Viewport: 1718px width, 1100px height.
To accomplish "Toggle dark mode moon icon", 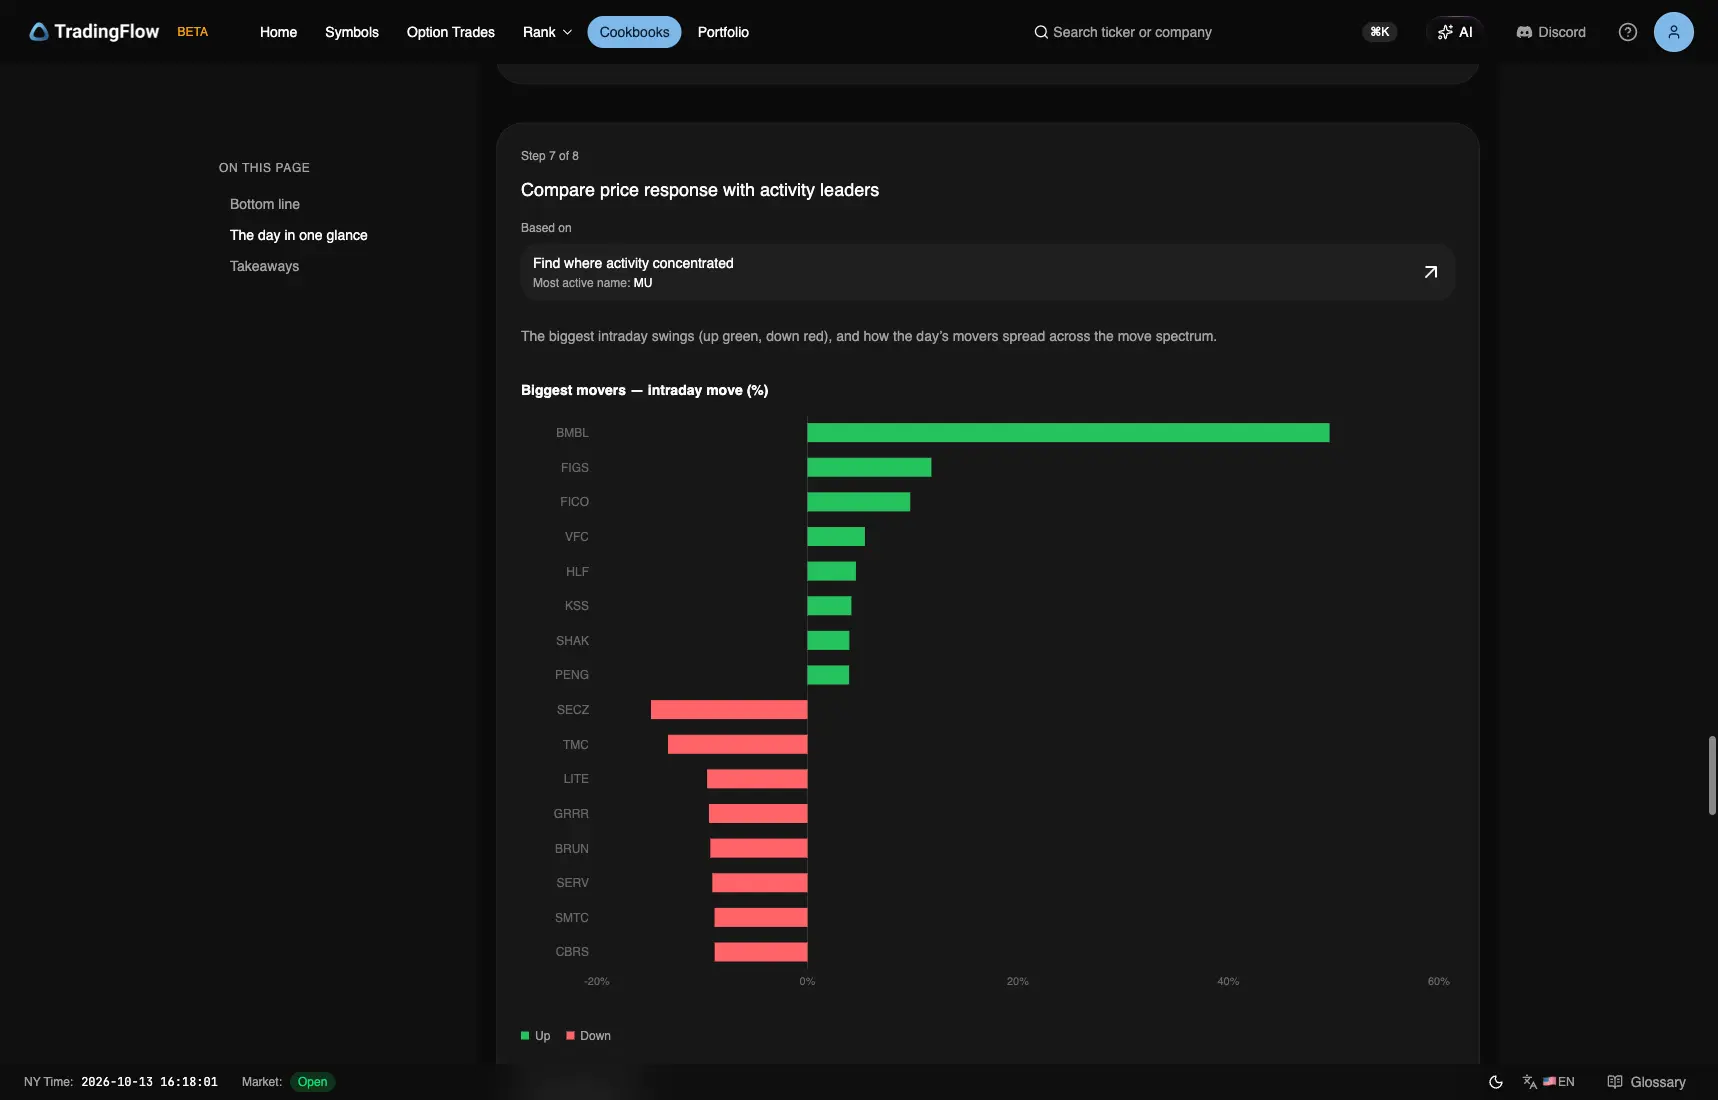I will pos(1496,1082).
